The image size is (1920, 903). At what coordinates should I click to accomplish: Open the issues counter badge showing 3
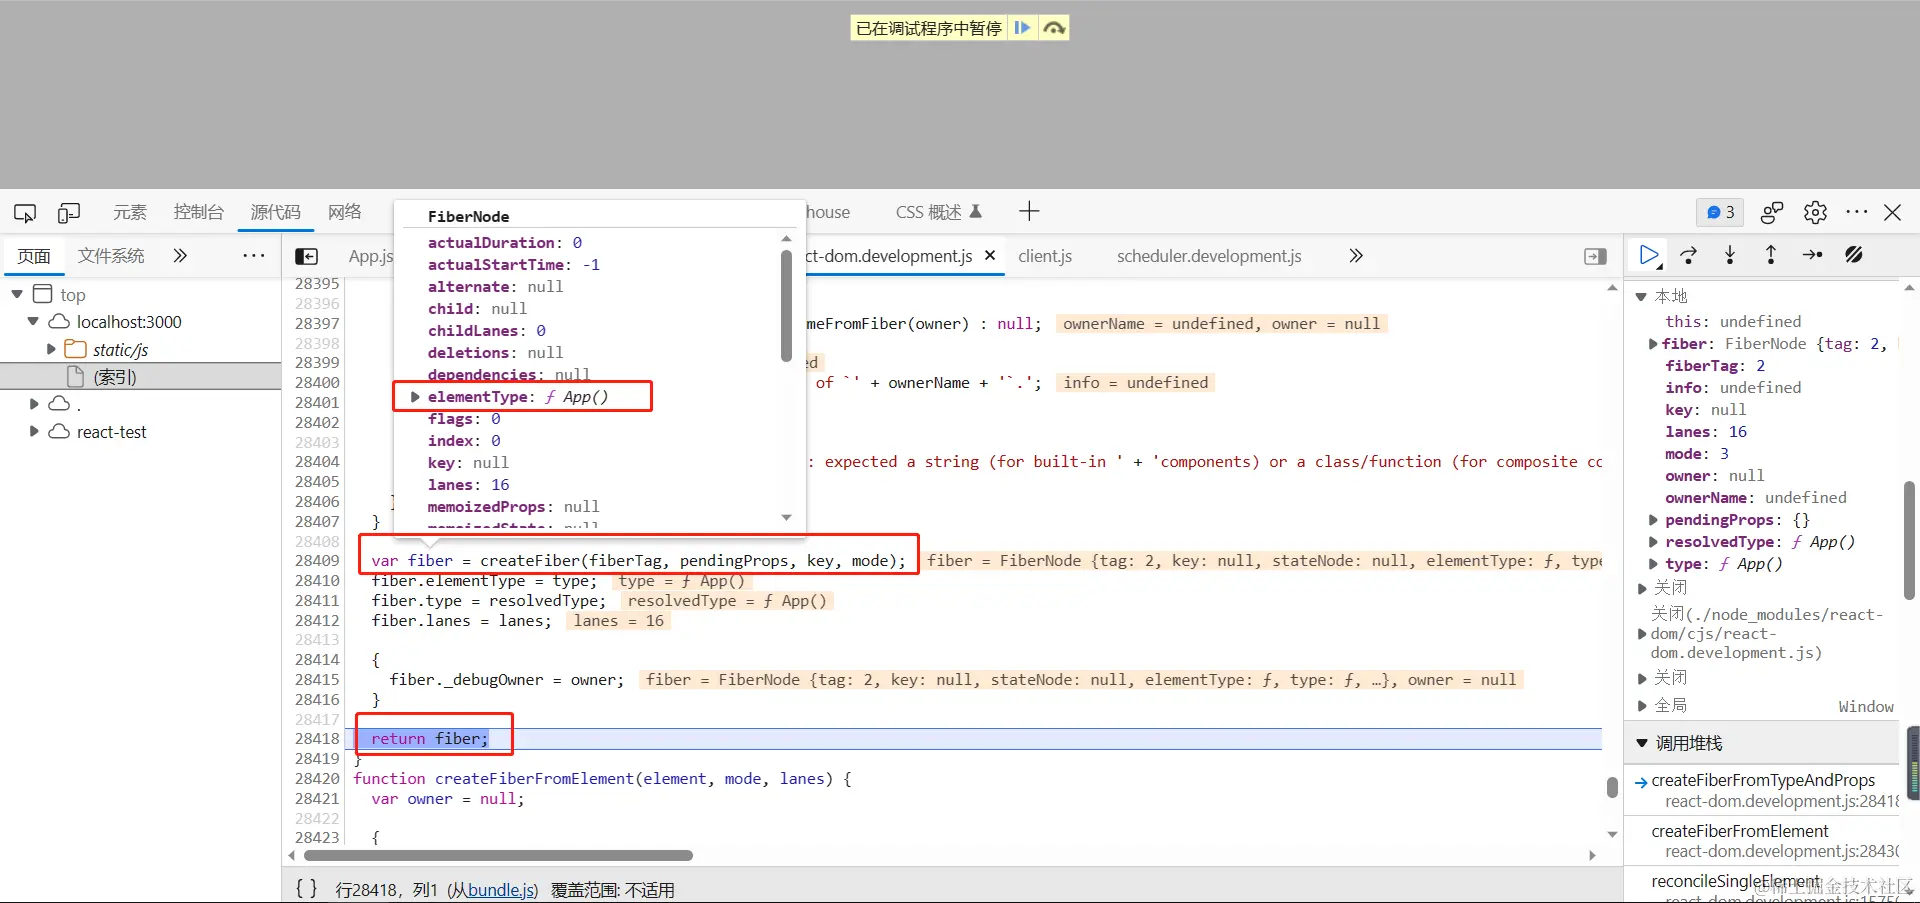pyautogui.click(x=1720, y=212)
